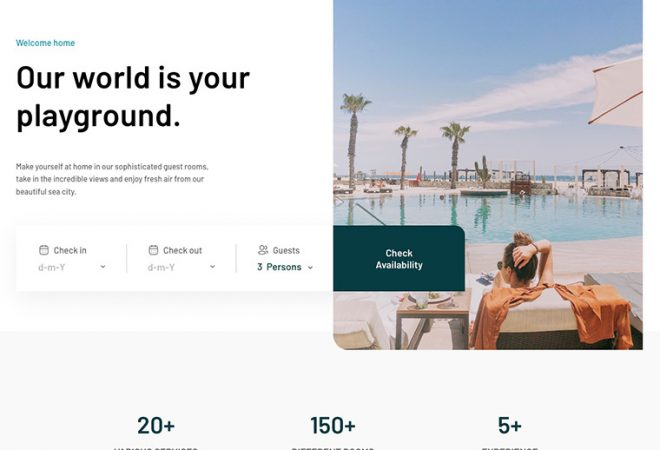Click the 3 Persons value text
The height and width of the screenshot is (450, 660).
coord(279,267)
